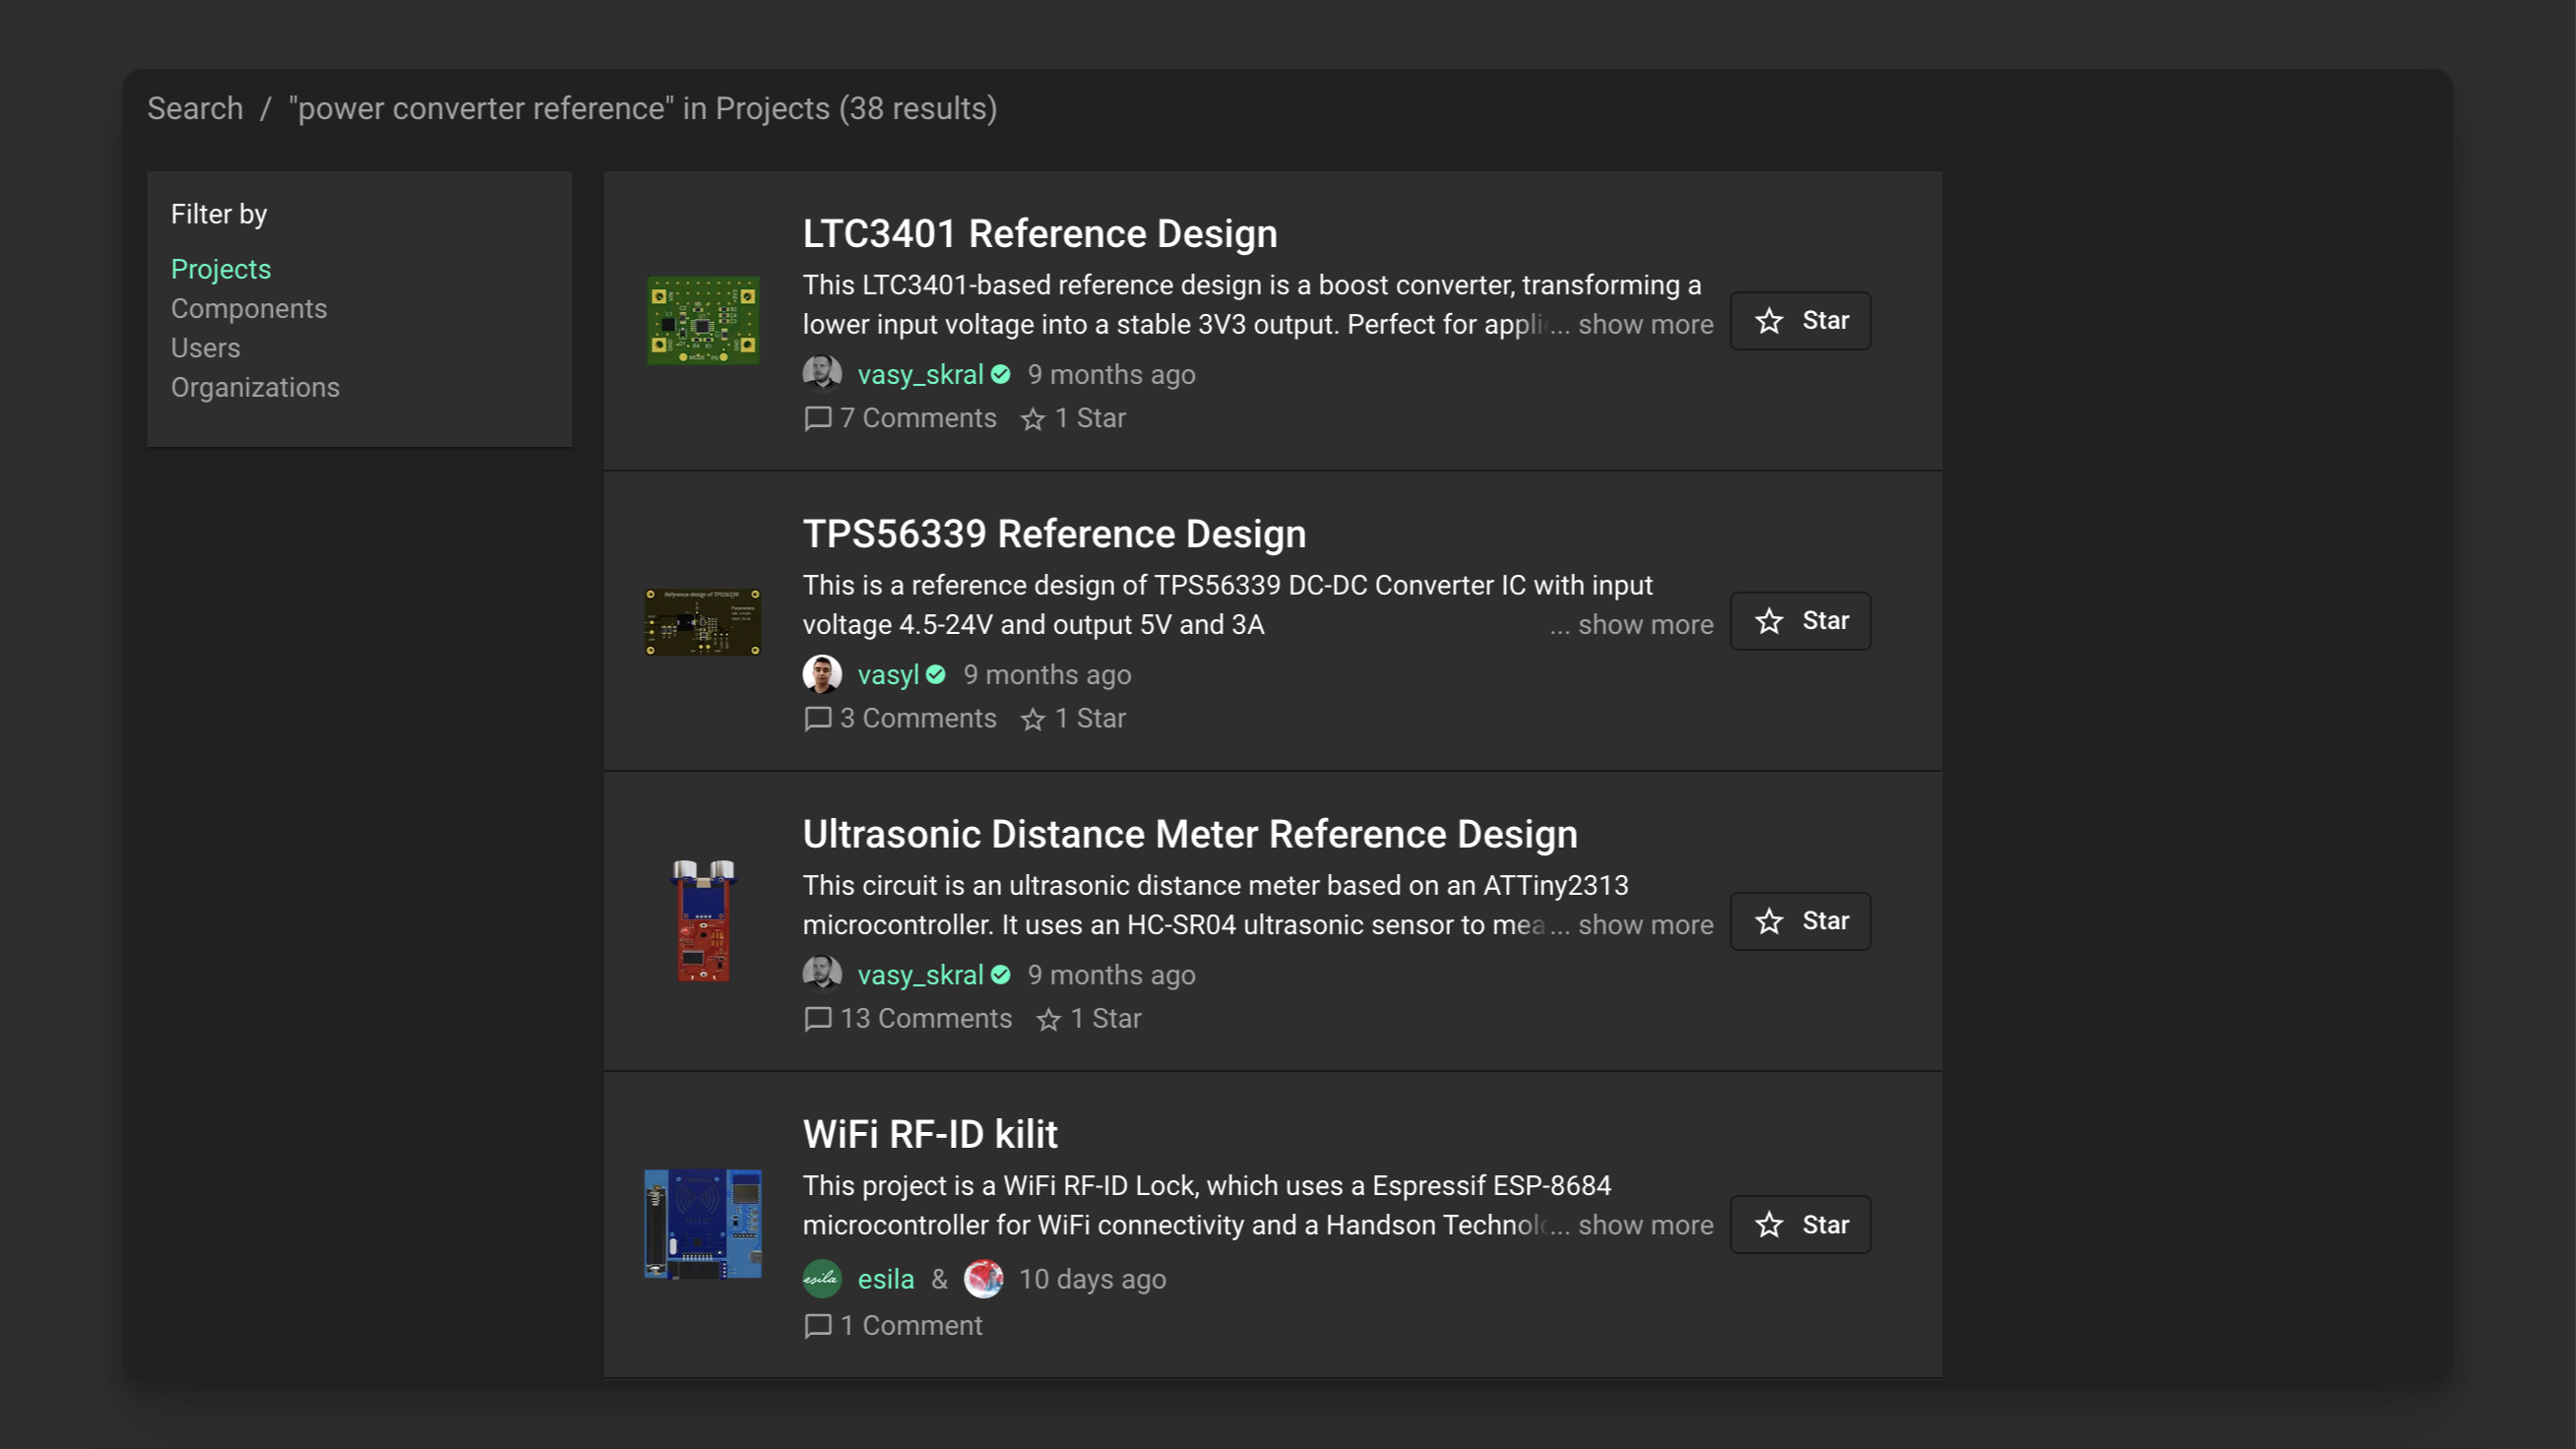Click vasy_skral avatar on LTC3401 project

pos(822,374)
